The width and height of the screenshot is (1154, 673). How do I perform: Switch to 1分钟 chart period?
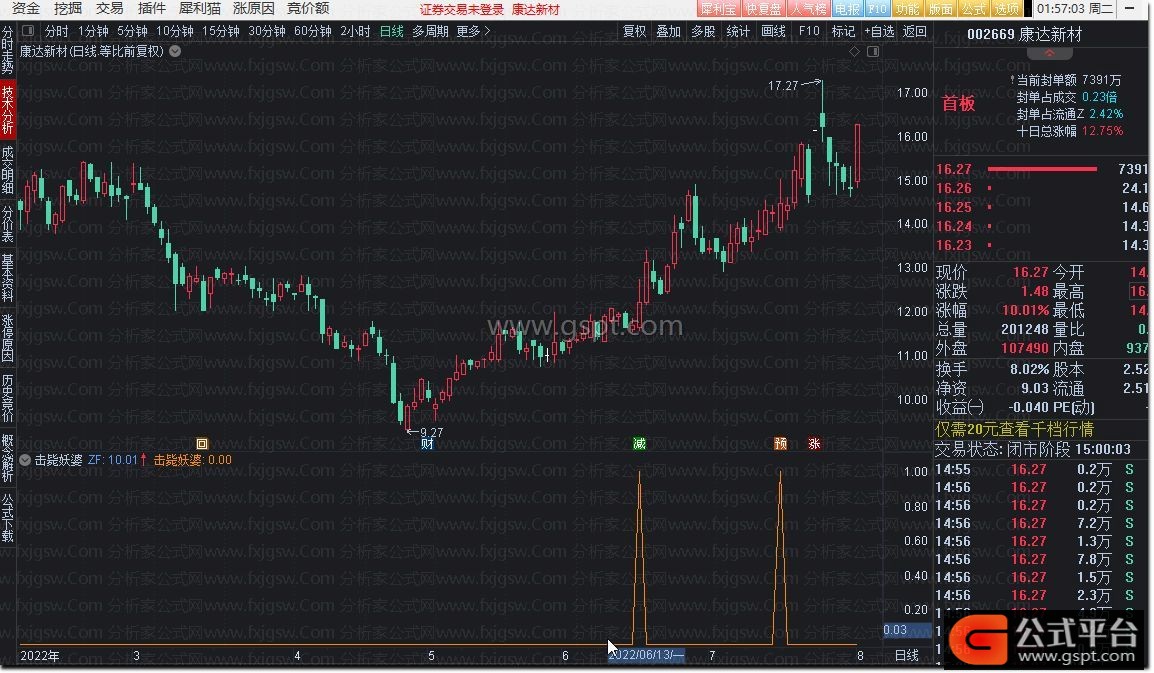93,31
